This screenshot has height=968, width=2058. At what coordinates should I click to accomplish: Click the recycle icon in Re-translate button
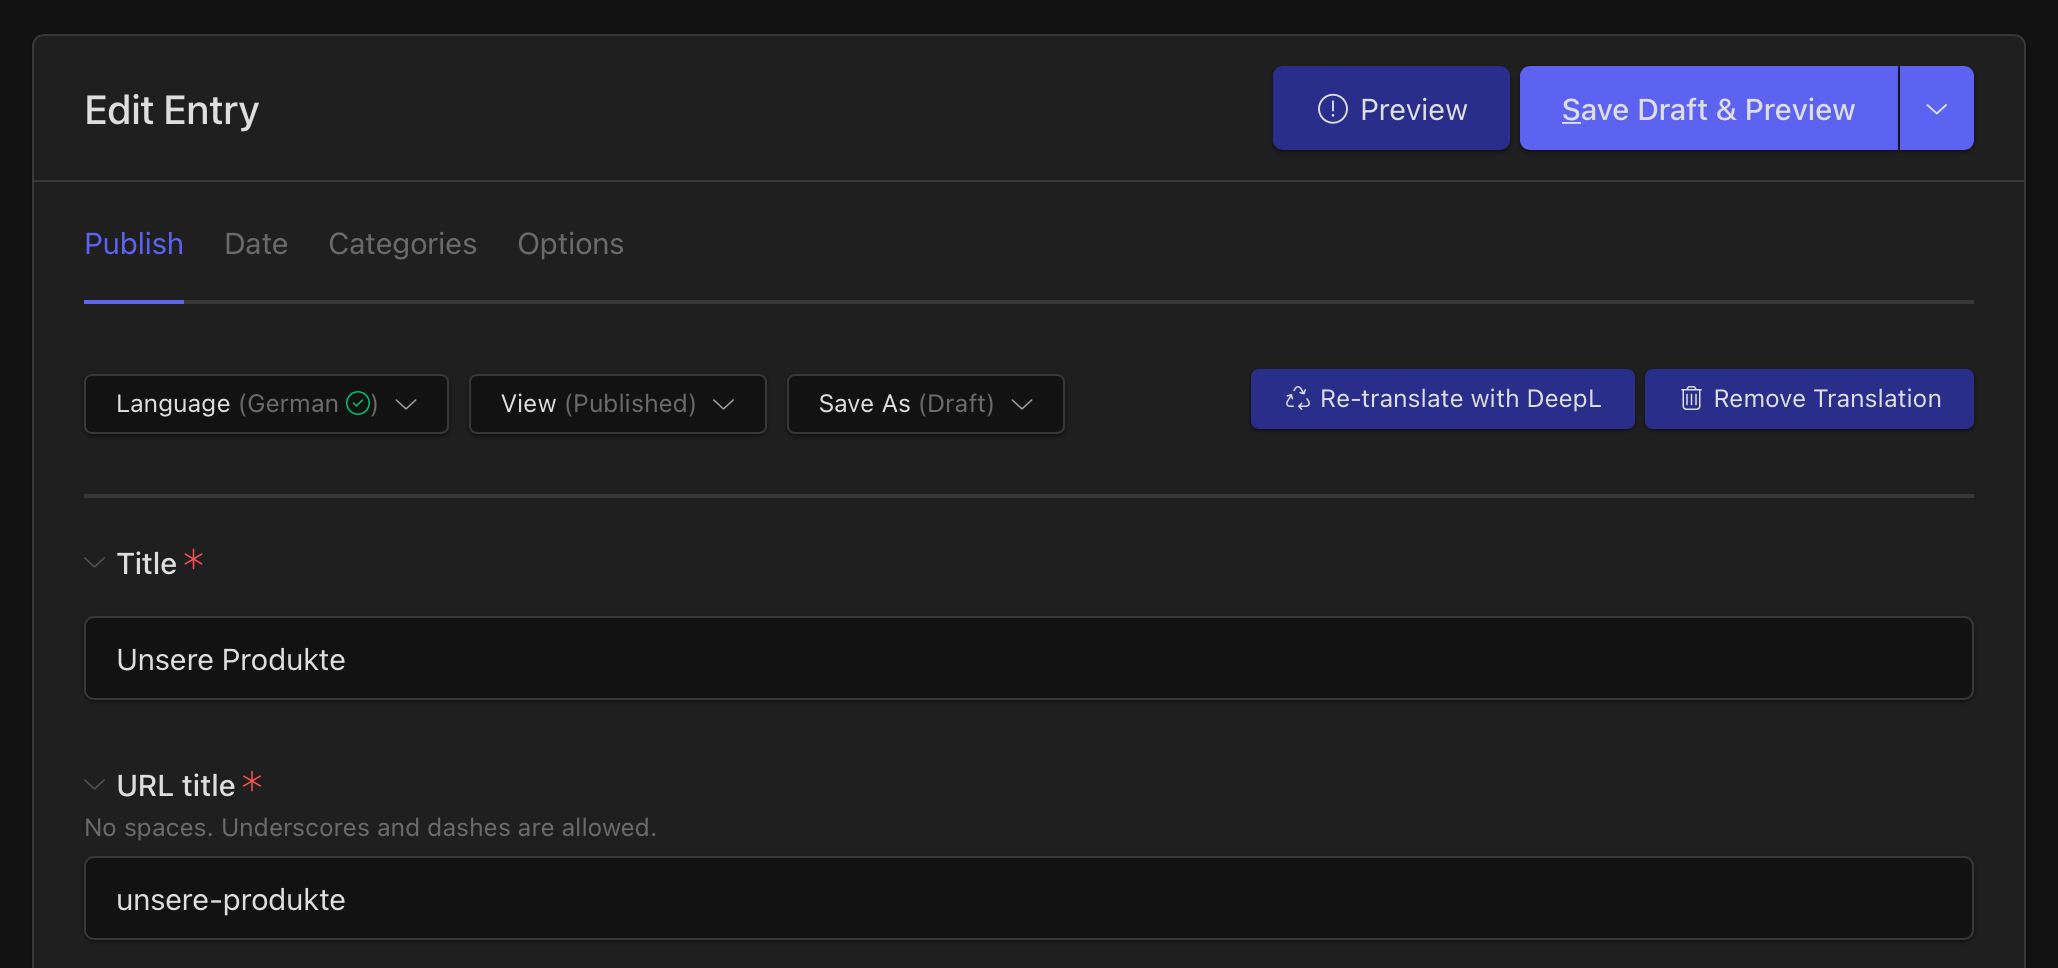tap(1298, 399)
